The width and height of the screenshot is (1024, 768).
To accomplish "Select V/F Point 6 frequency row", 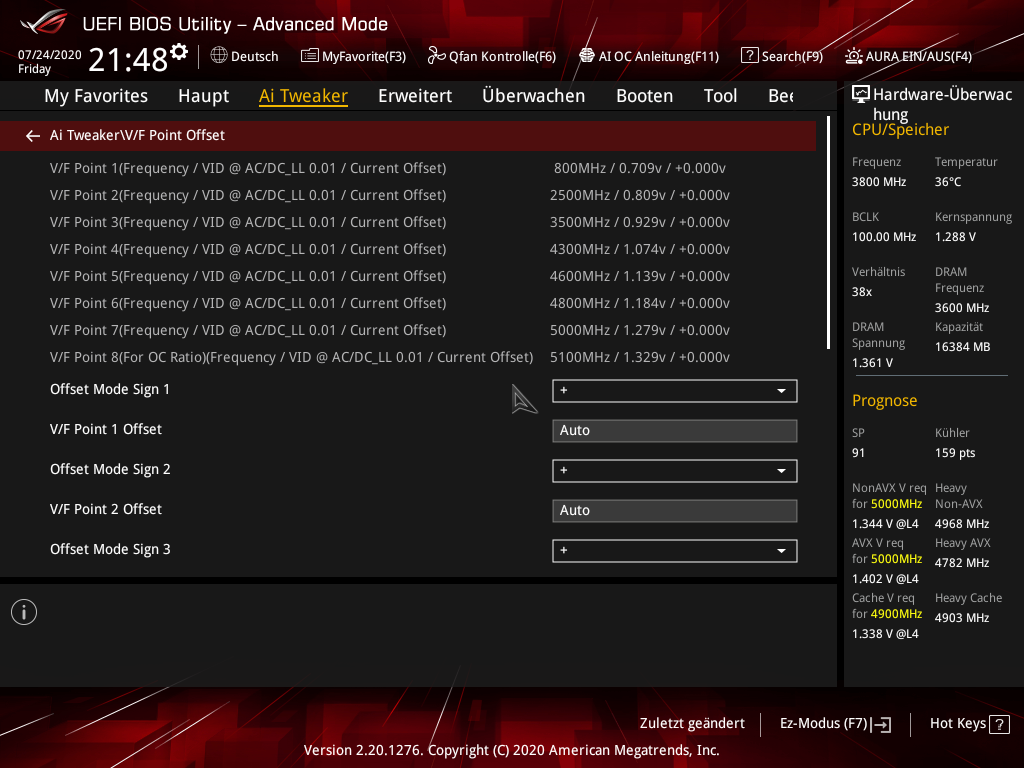I will click(408, 303).
